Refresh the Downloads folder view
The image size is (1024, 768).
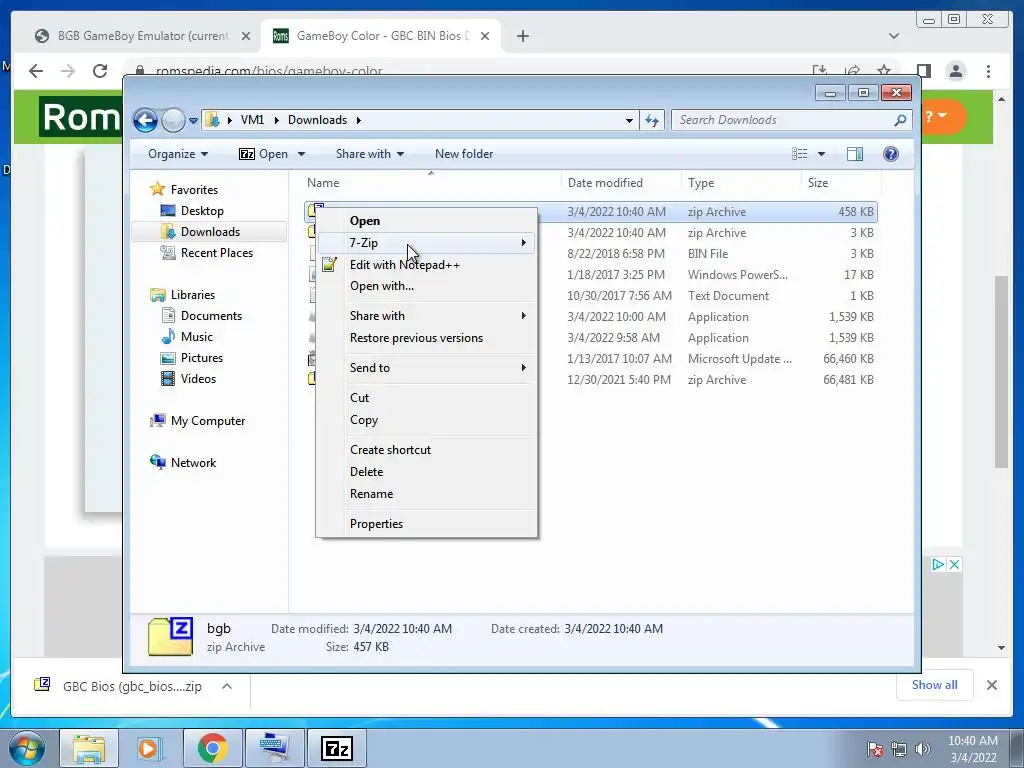click(x=652, y=120)
